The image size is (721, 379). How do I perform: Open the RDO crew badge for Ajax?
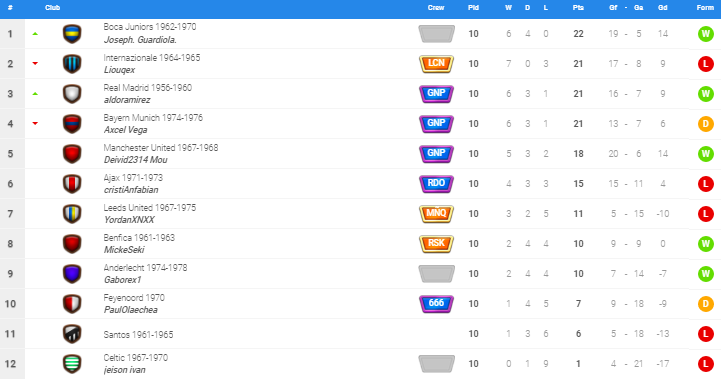(436, 184)
